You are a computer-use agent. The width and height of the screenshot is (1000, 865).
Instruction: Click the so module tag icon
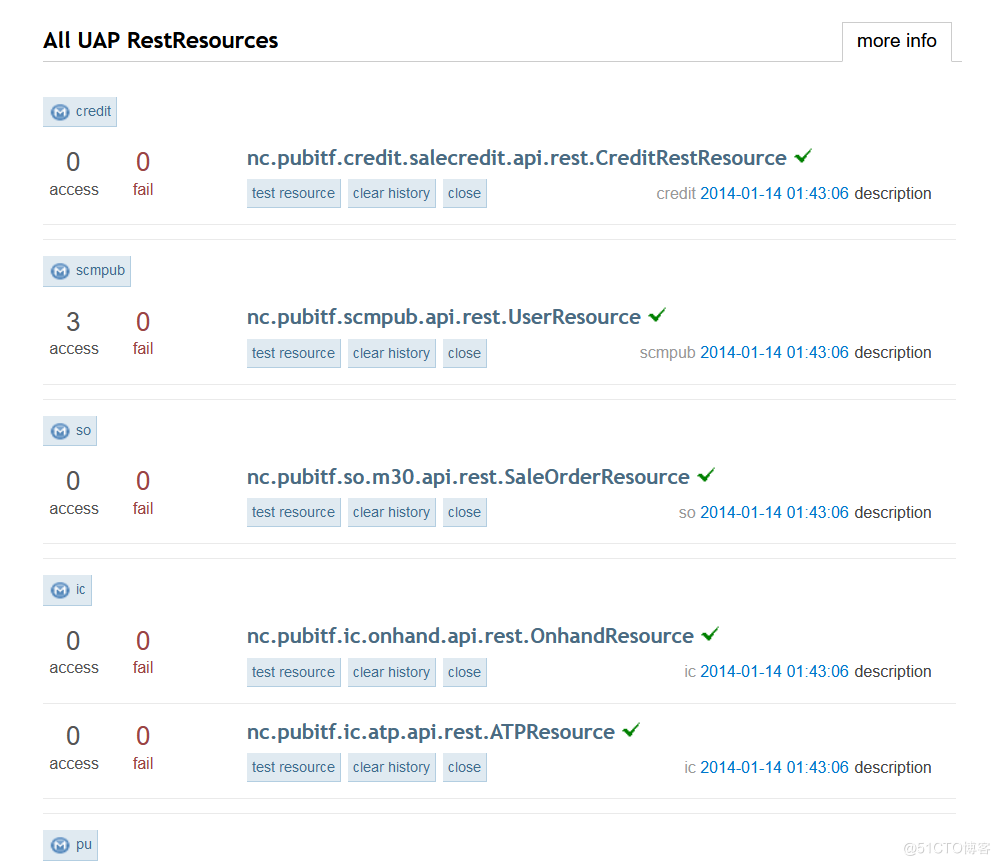point(61,431)
